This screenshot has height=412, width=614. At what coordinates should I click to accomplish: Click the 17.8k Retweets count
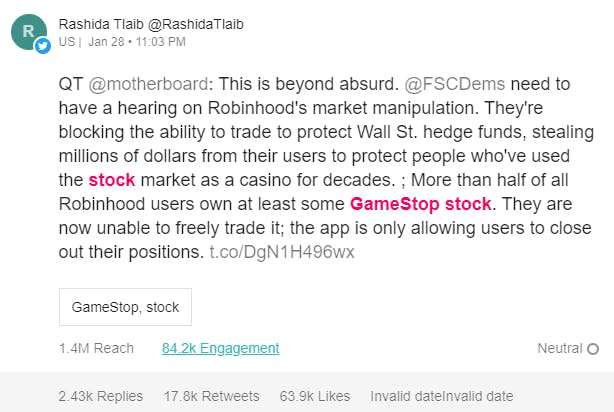pyautogui.click(x=211, y=396)
